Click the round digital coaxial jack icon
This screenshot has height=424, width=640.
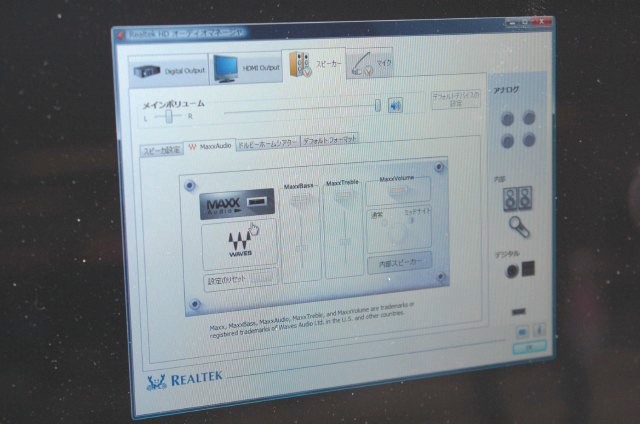(x=512, y=271)
